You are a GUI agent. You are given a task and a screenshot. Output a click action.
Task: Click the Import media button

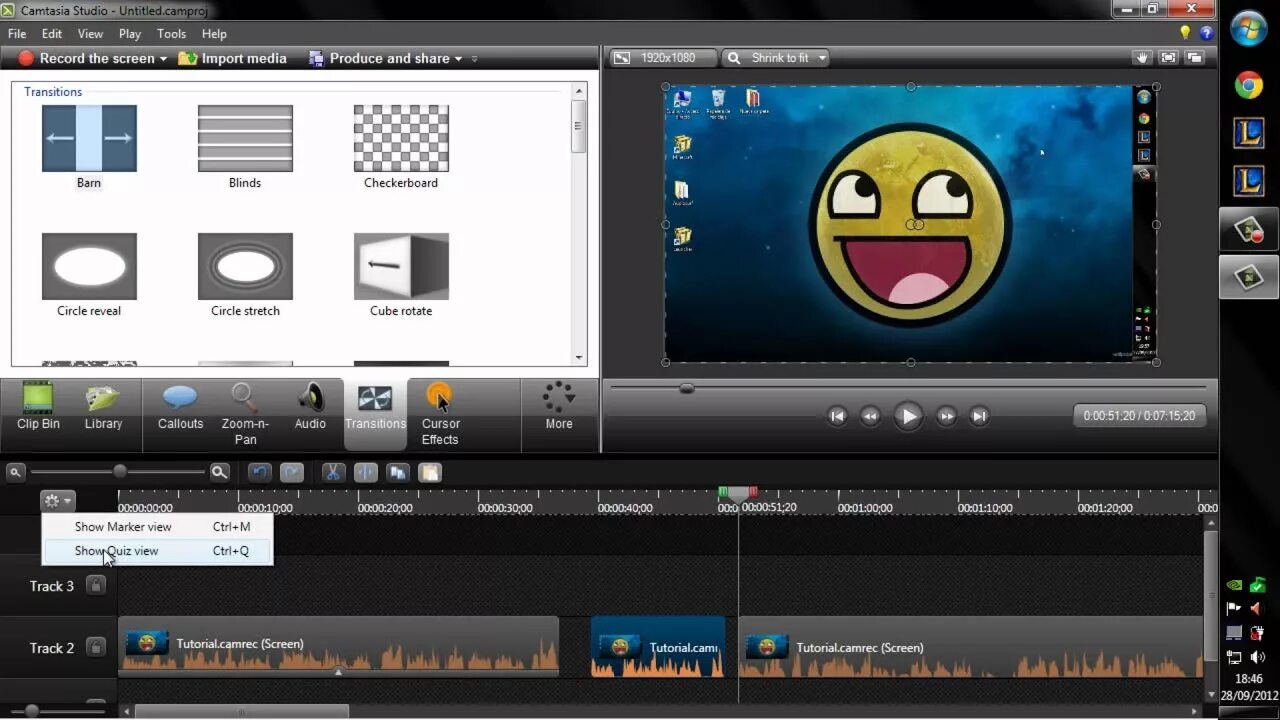pos(233,58)
